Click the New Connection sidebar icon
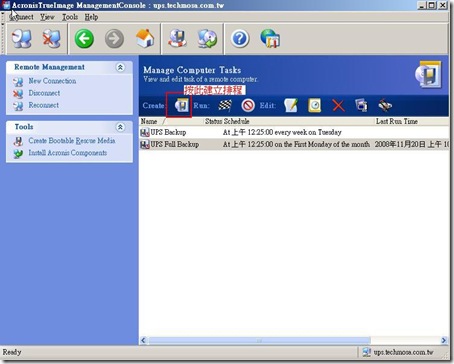The width and height of the screenshot is (454, 364). pos(18,82)
